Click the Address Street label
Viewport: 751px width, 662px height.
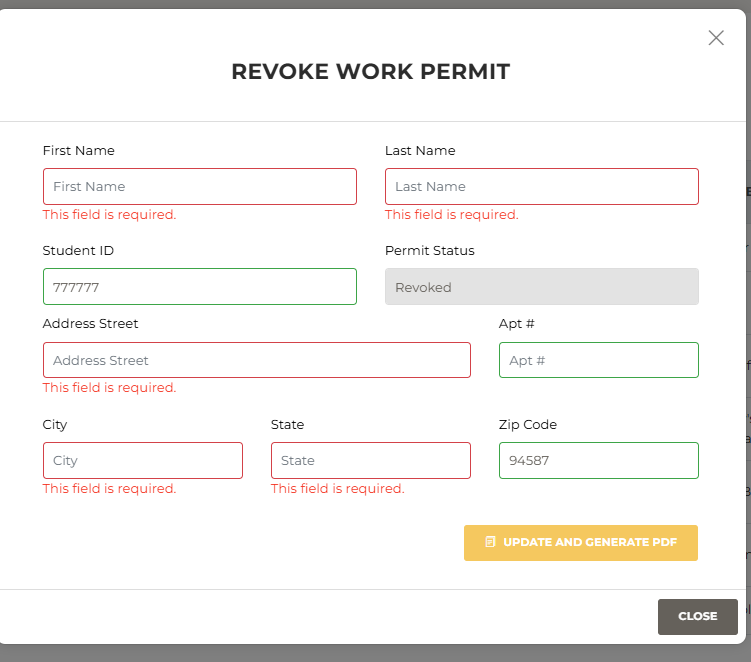[91, 323]
